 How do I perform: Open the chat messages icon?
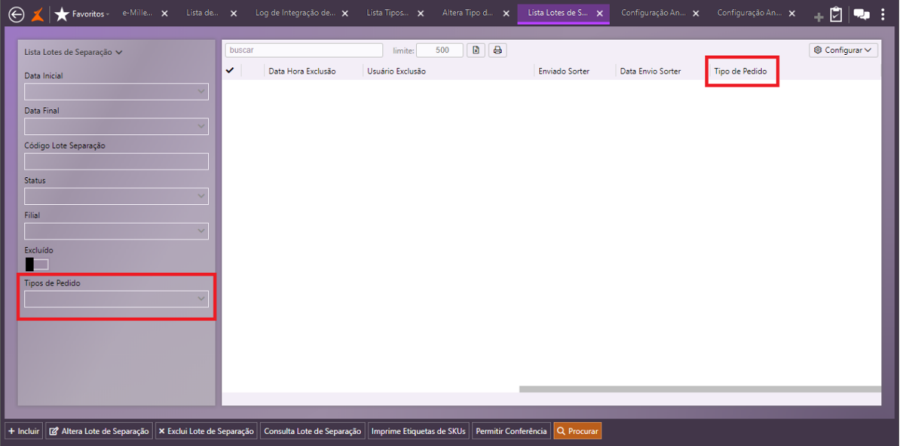tap(862, 14)
